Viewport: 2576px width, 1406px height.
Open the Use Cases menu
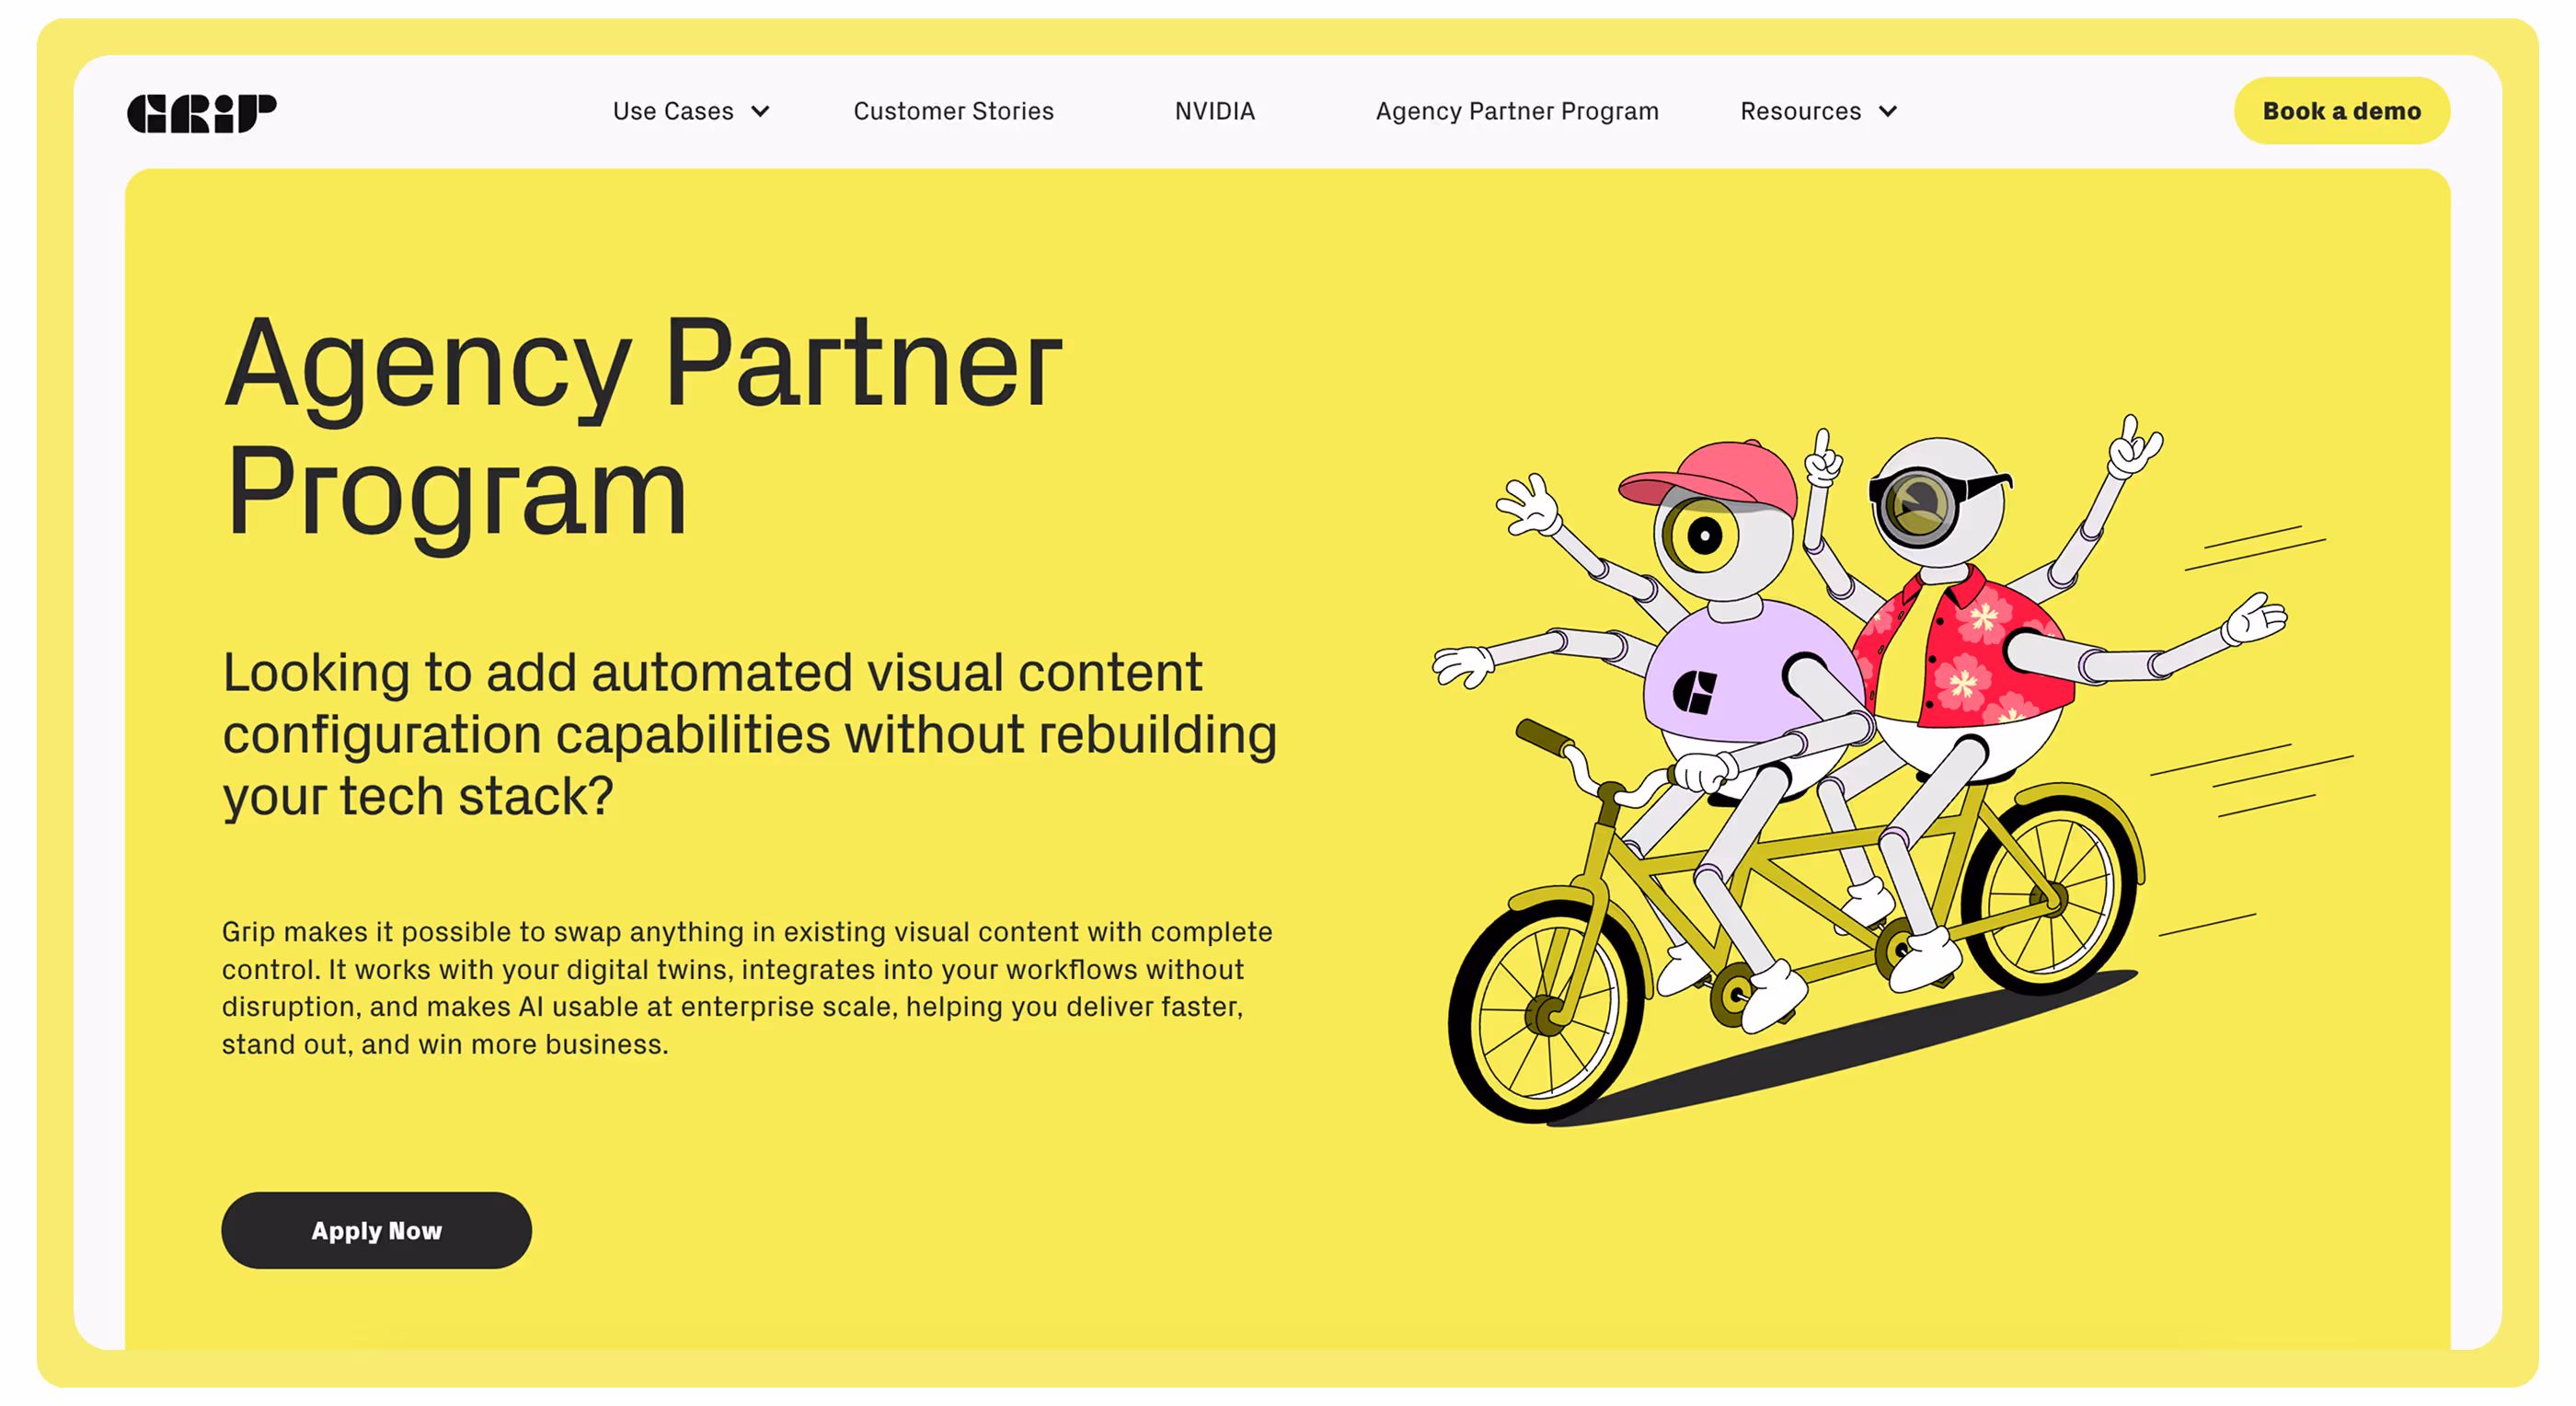pos(673,111)
